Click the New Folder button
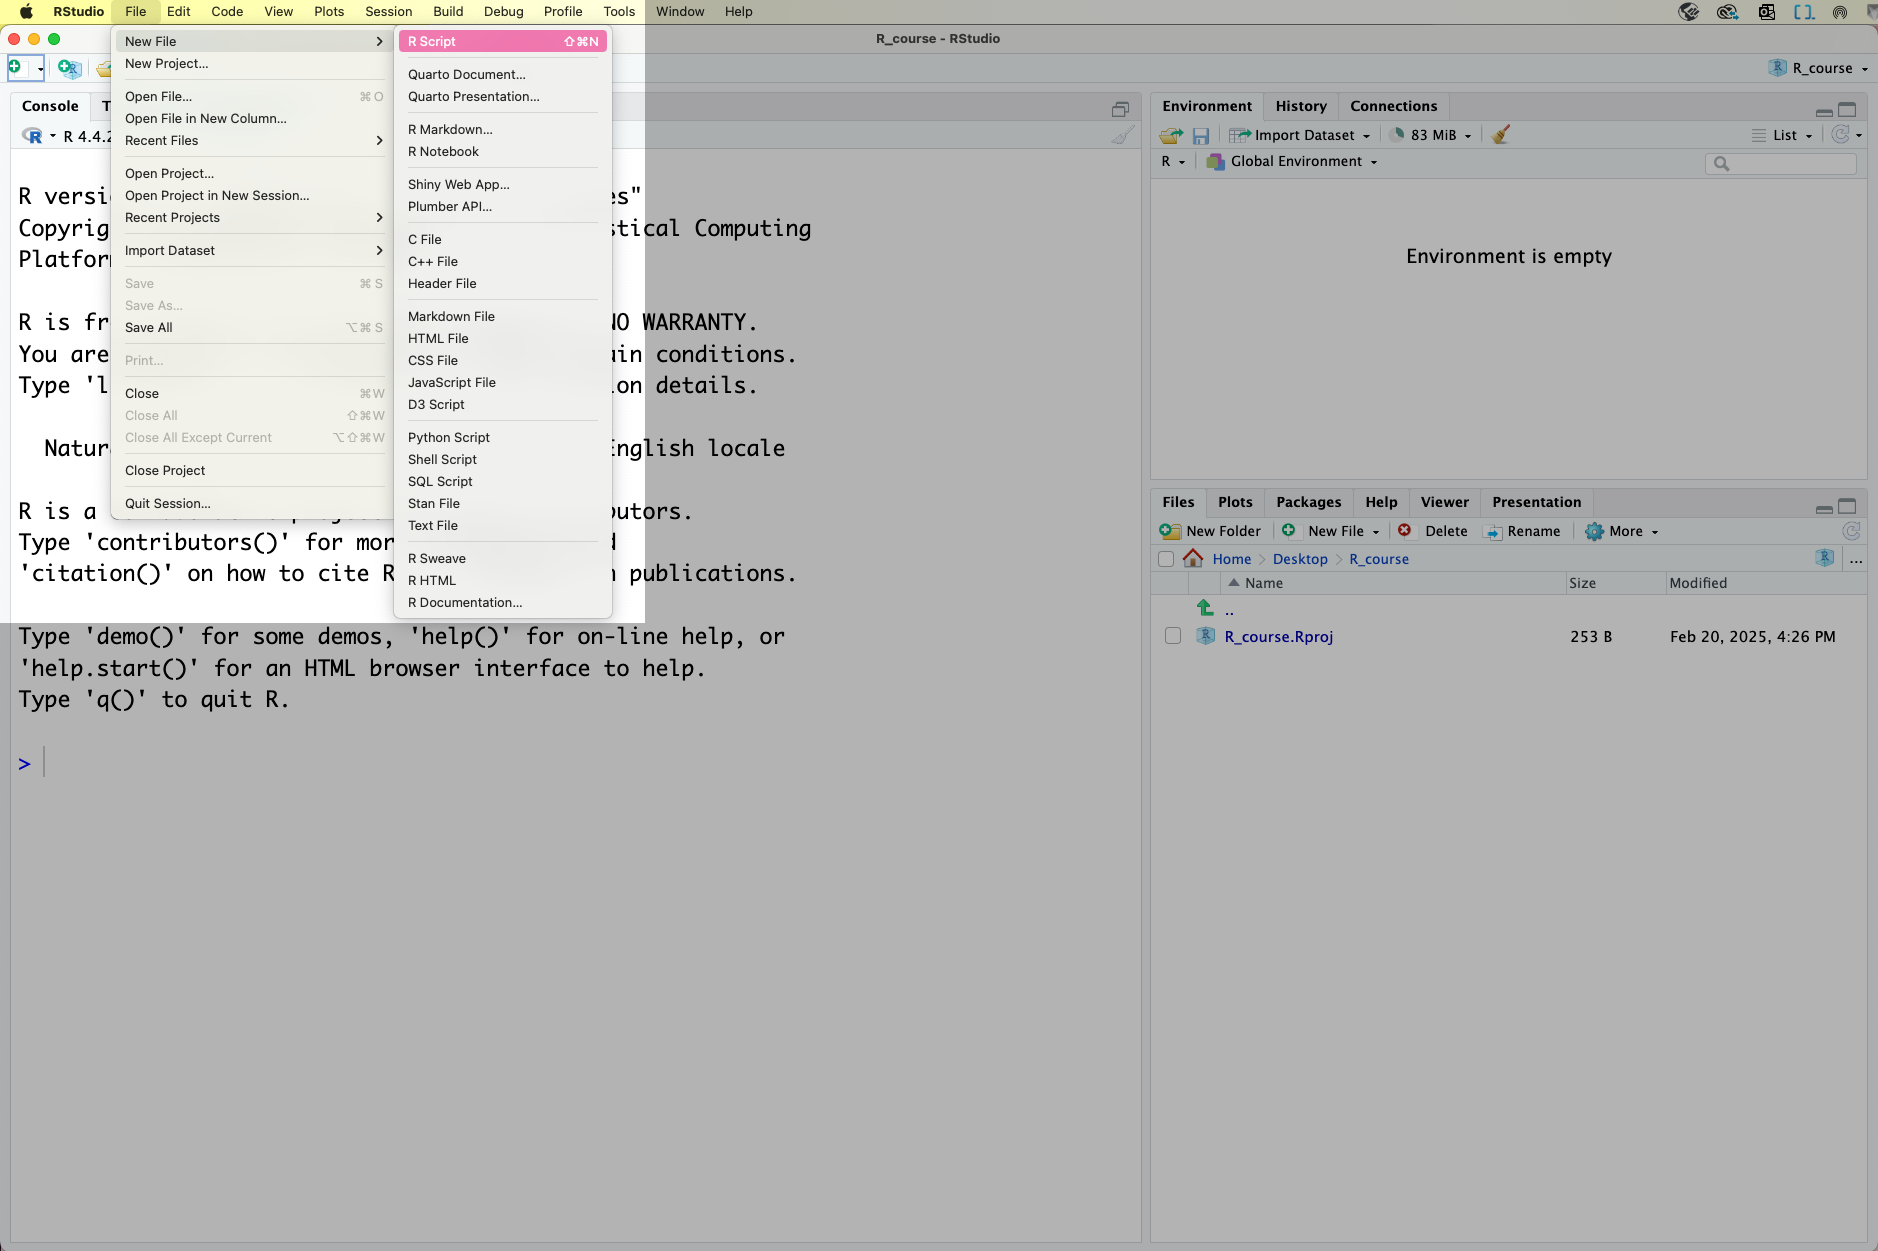1878x1251 pixels. tap(1210, 531)
